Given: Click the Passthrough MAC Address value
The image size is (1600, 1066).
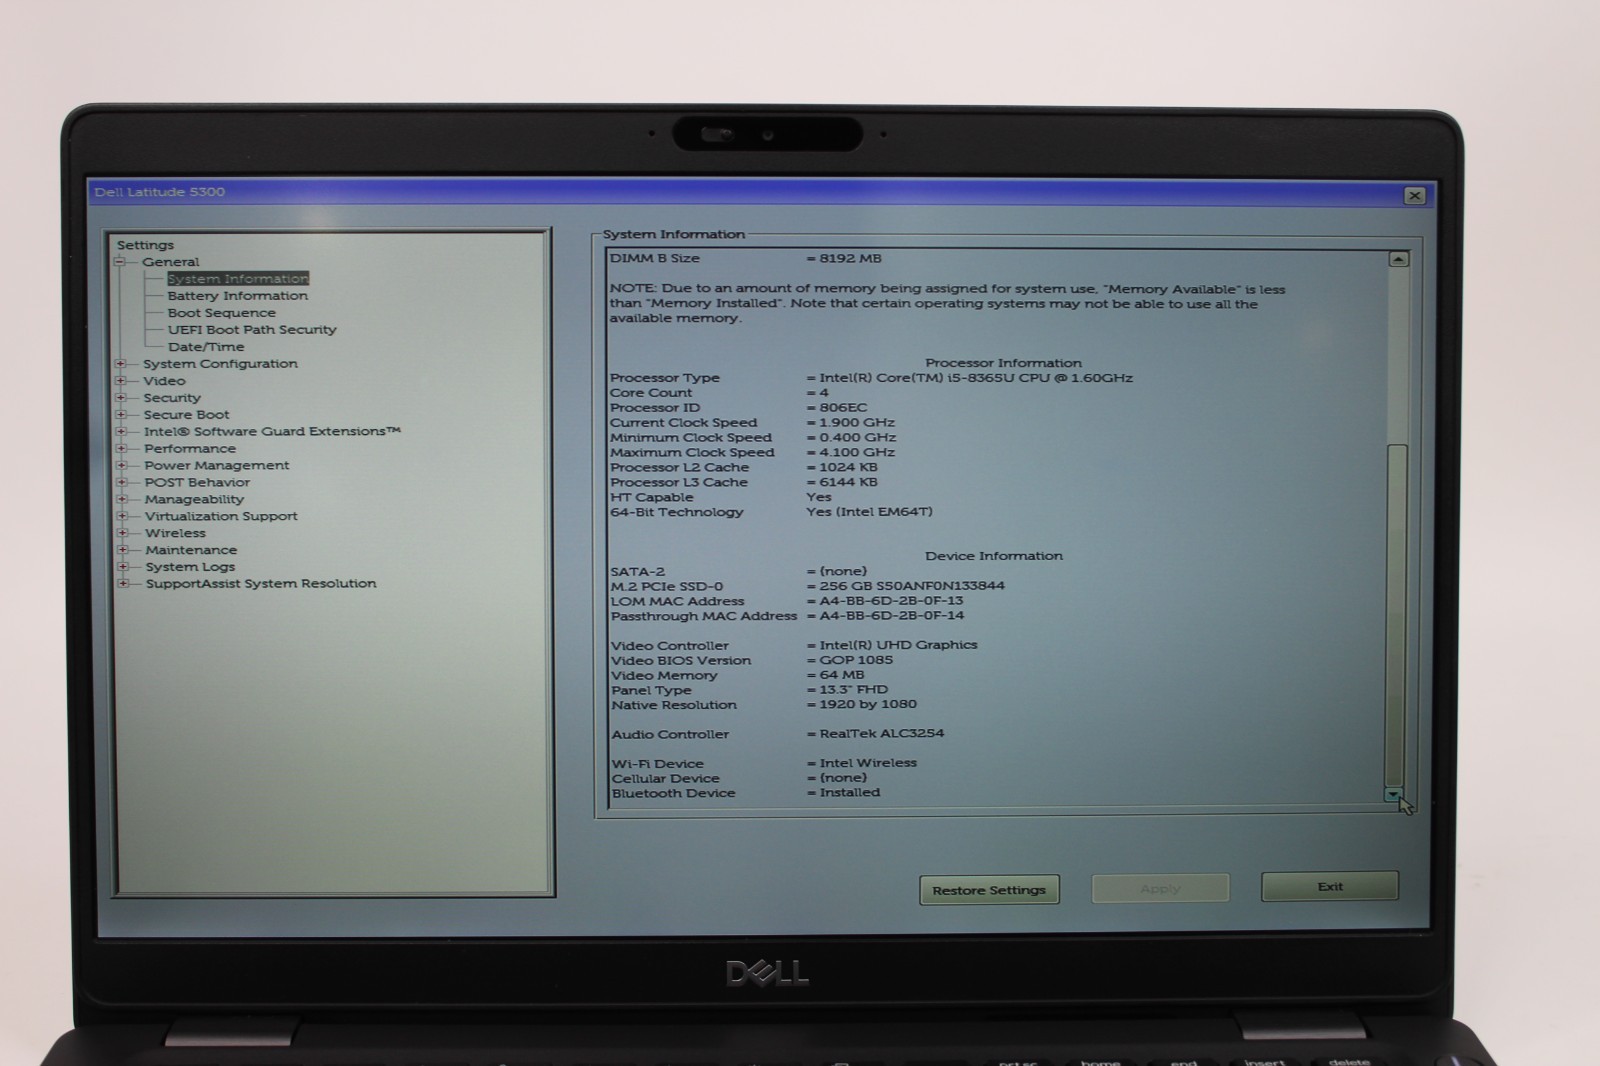Looking at the screenshot, I should 892,616.
